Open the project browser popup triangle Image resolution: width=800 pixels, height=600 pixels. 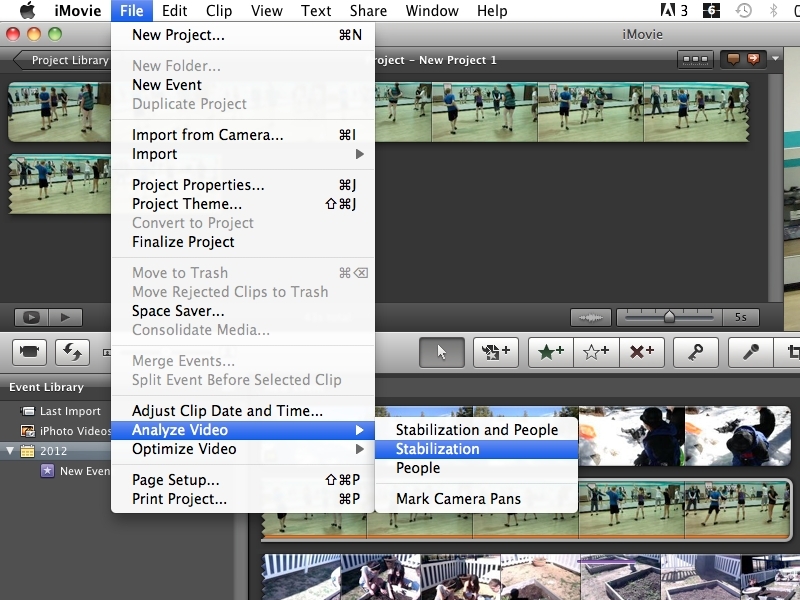[776, 59]
